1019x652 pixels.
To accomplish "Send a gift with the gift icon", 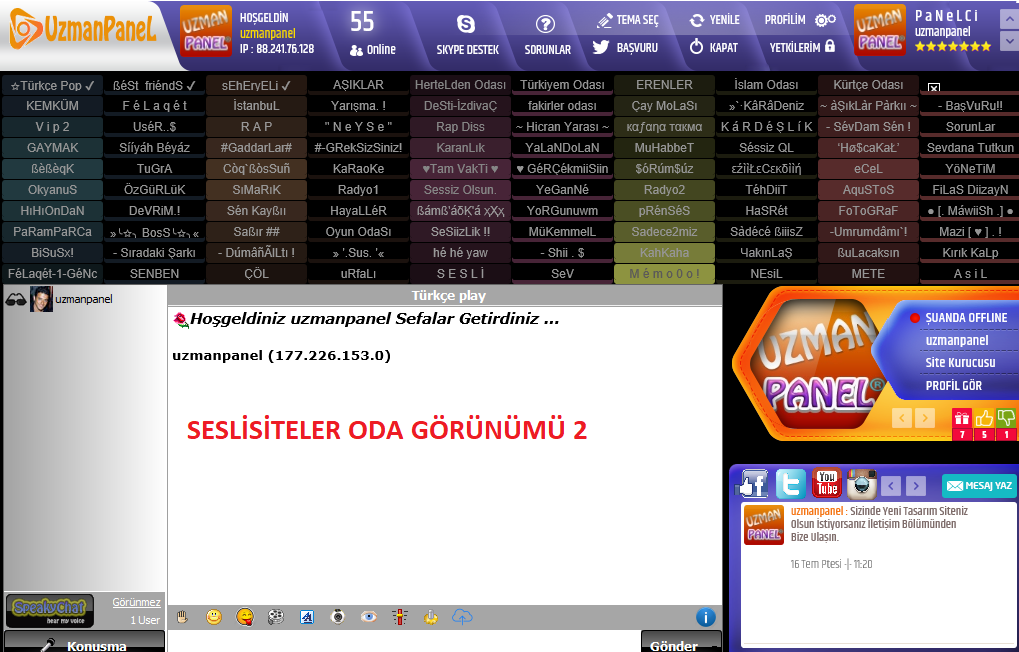I will (x=962, y=418).
